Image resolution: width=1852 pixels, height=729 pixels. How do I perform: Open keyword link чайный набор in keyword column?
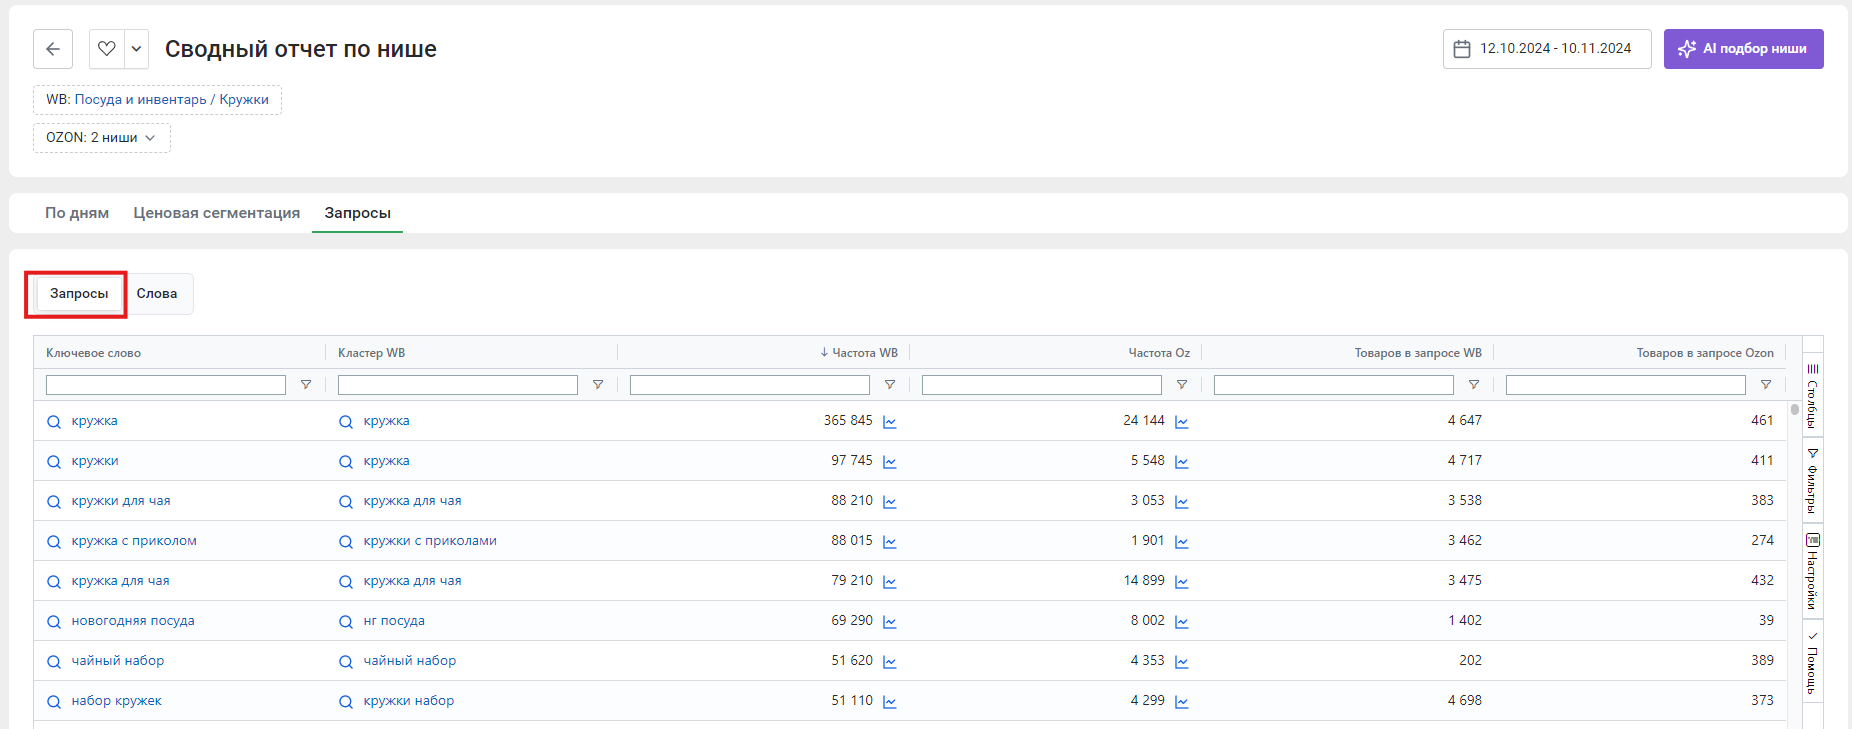tap(118, 661)
